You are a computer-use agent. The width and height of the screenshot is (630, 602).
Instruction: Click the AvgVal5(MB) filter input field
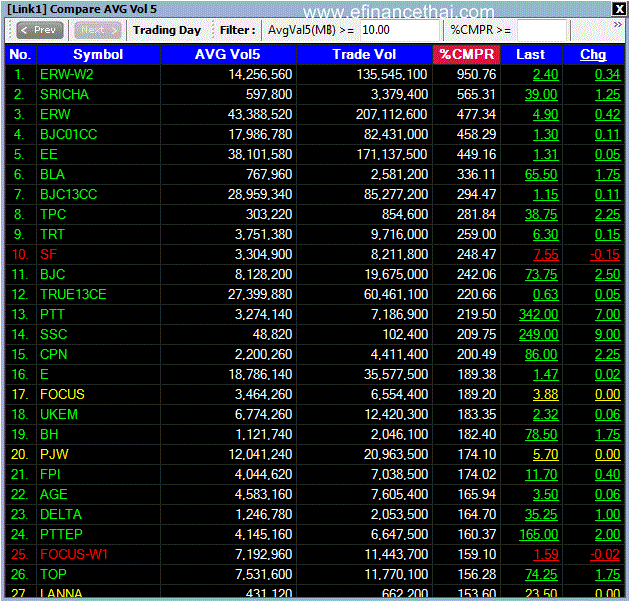click(x=399, y=30)
